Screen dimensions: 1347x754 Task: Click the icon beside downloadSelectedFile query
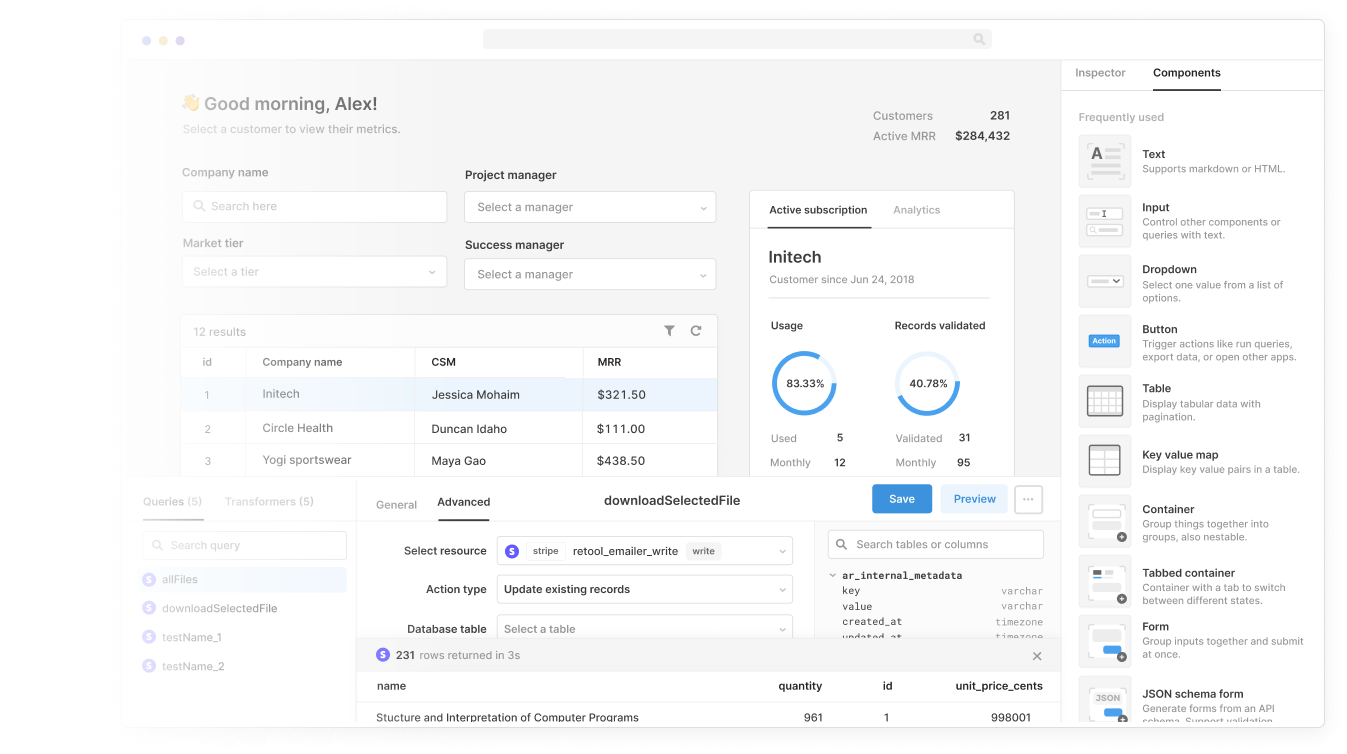click(x=149, y=608)
